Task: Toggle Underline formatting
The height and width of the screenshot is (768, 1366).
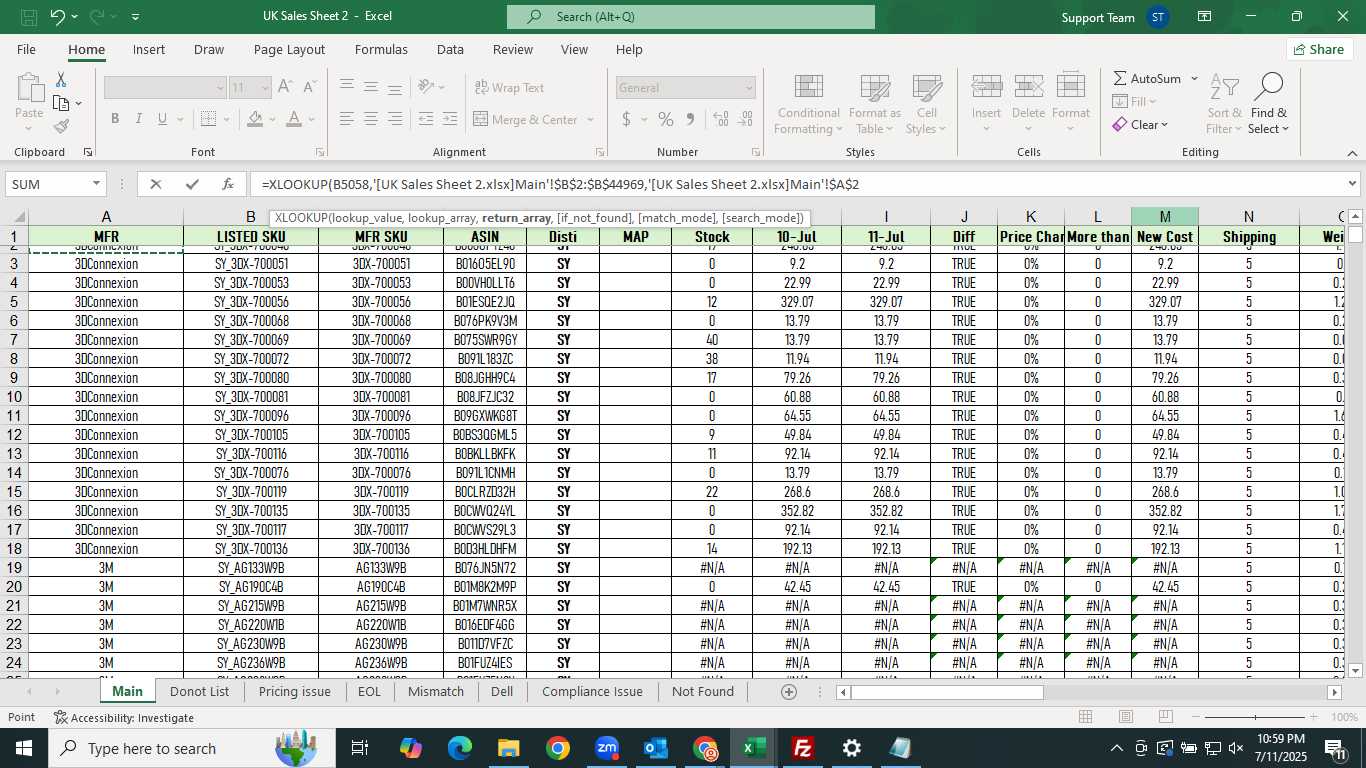Action: coord(162,119)
